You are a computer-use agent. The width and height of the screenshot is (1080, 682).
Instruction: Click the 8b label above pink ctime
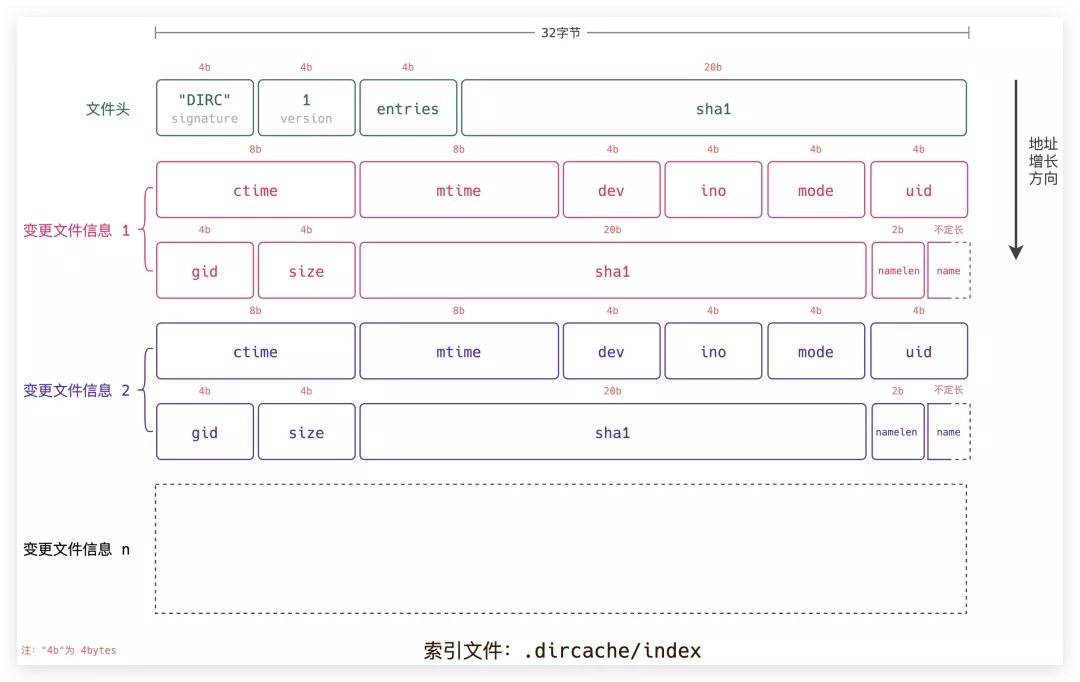coord(256,149)
